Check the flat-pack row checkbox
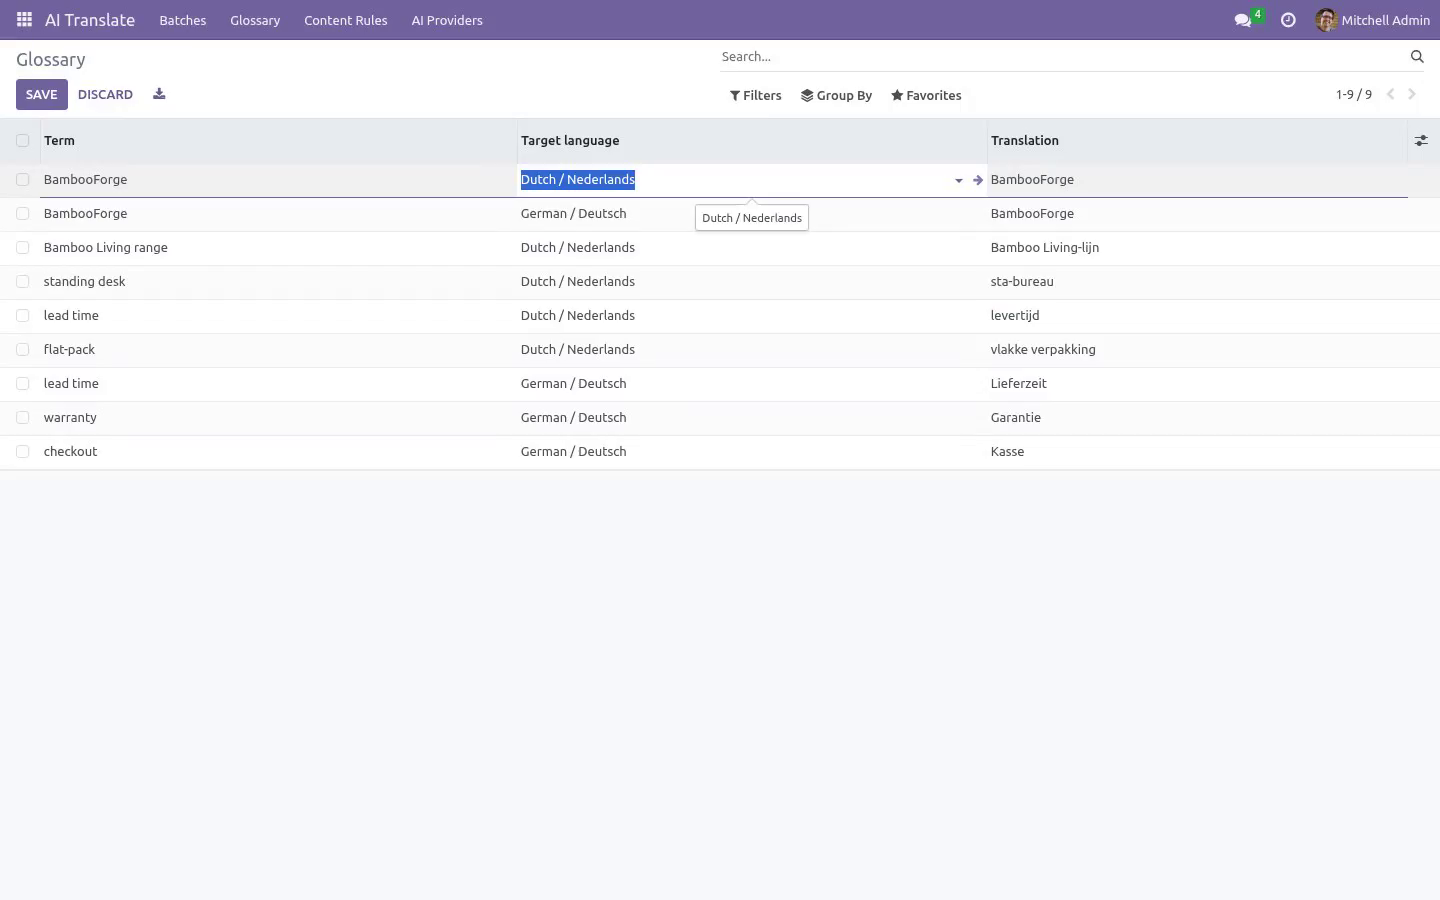 (22, 350)
